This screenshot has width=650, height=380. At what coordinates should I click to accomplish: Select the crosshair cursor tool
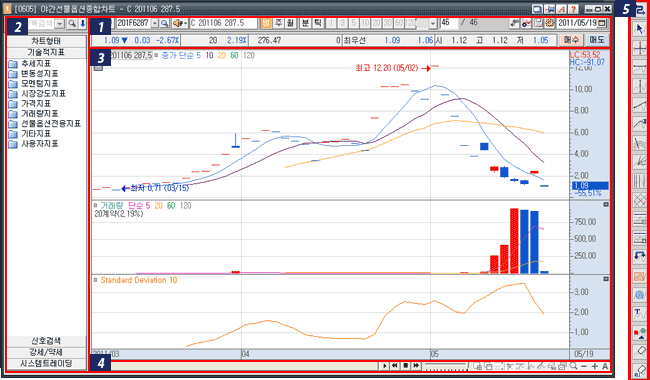(640, 48)
